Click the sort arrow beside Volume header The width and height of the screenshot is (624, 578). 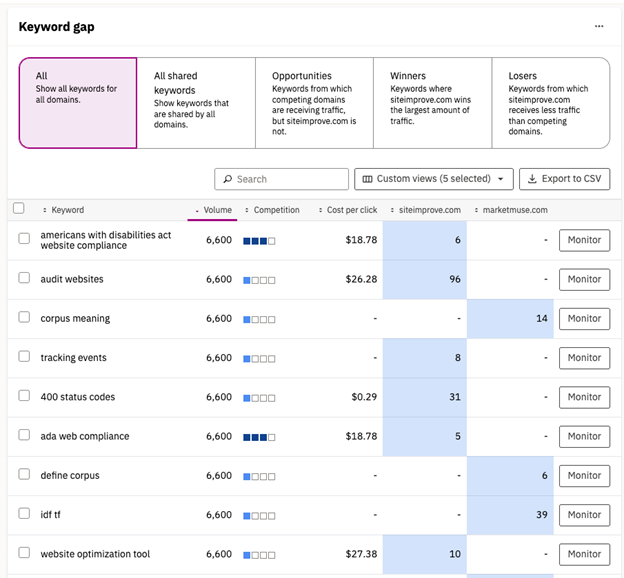[x=196, y=210]
